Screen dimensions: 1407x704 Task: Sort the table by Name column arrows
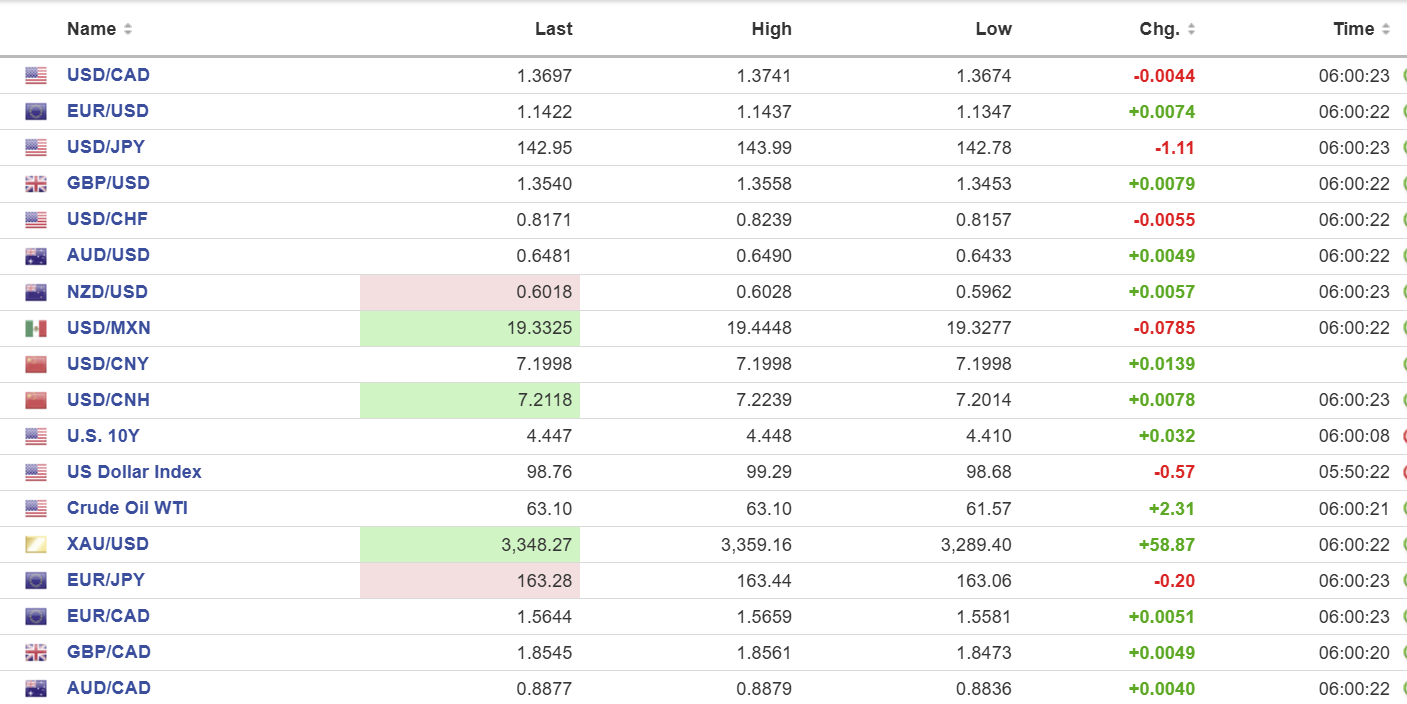(128, 29)
